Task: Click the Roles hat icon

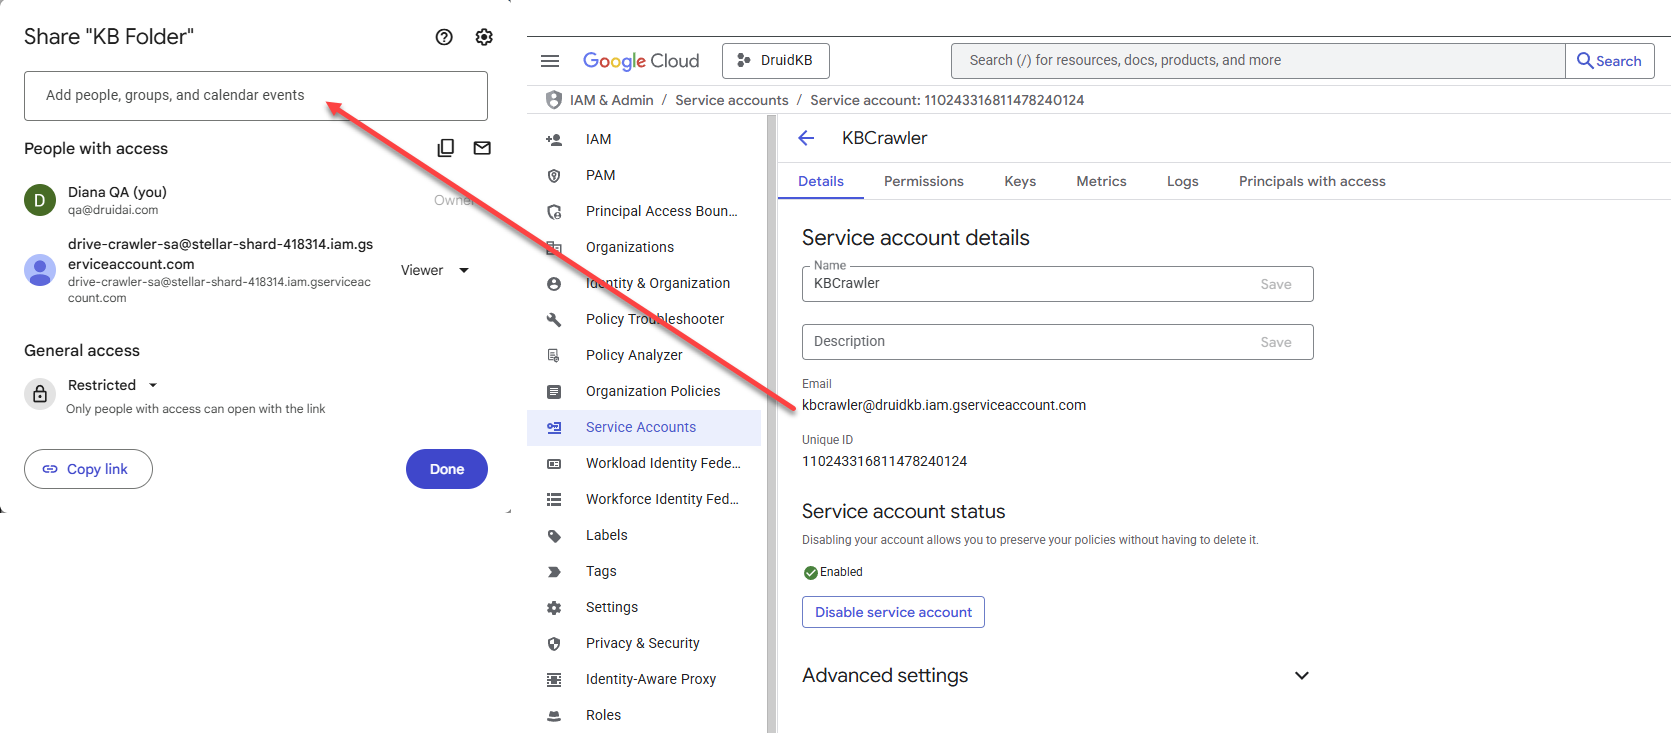Action: [554, 716]
